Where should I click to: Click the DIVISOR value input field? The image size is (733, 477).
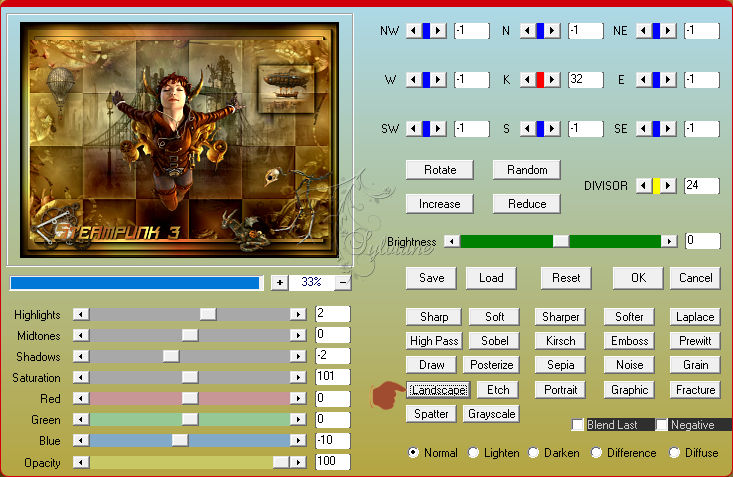pyautogui.click(x=702, y=186)
